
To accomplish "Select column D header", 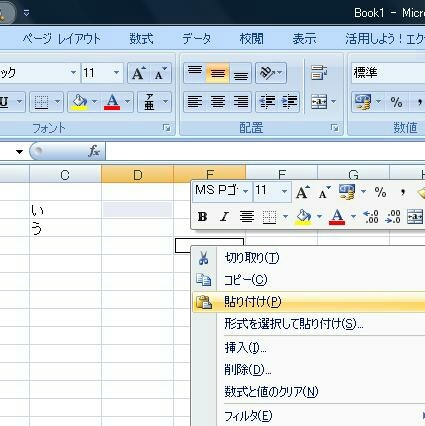I will [x=137, y=175].
